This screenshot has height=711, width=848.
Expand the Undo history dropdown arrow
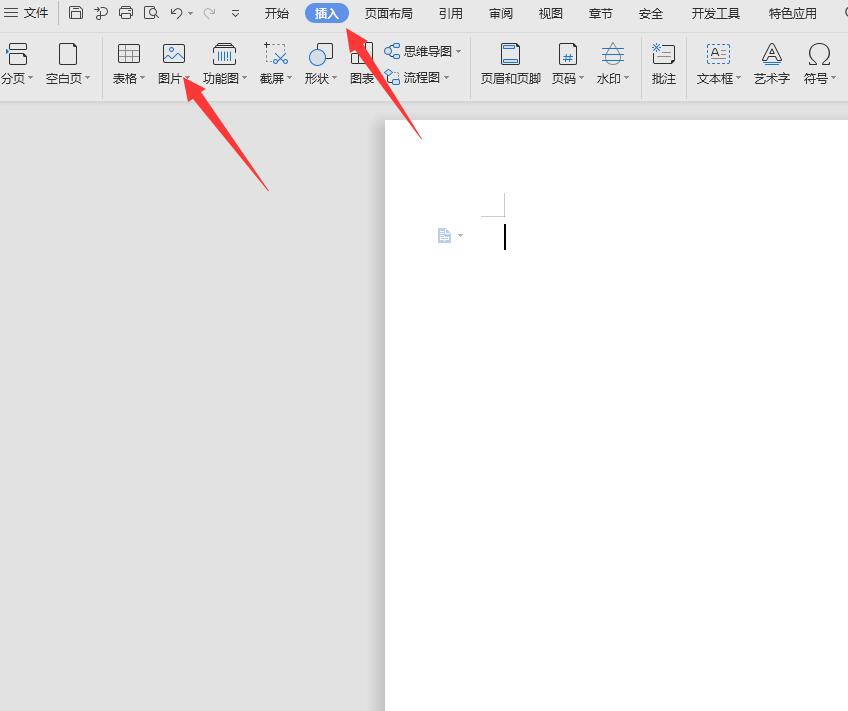coord(190,14)
